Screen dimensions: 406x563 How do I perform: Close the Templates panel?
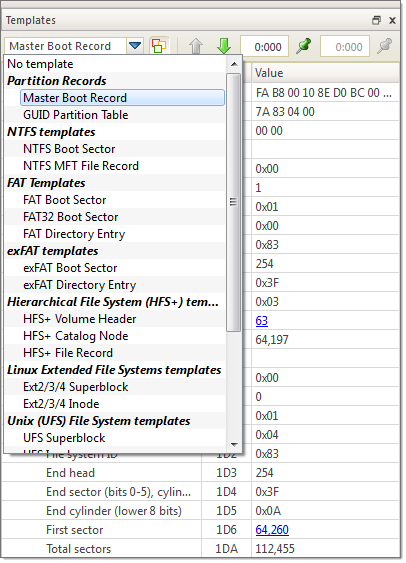click(392, 20)
